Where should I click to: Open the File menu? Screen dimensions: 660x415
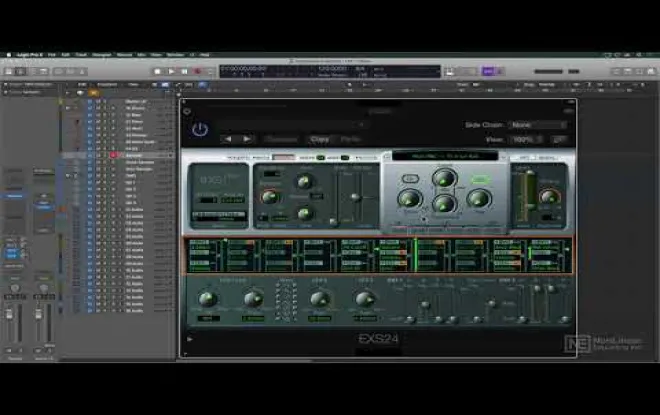[51, 55]
